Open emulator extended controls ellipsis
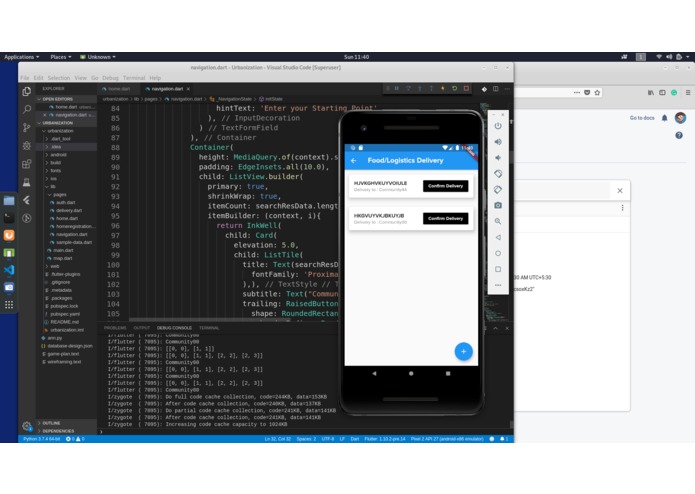 coord(498,285)
